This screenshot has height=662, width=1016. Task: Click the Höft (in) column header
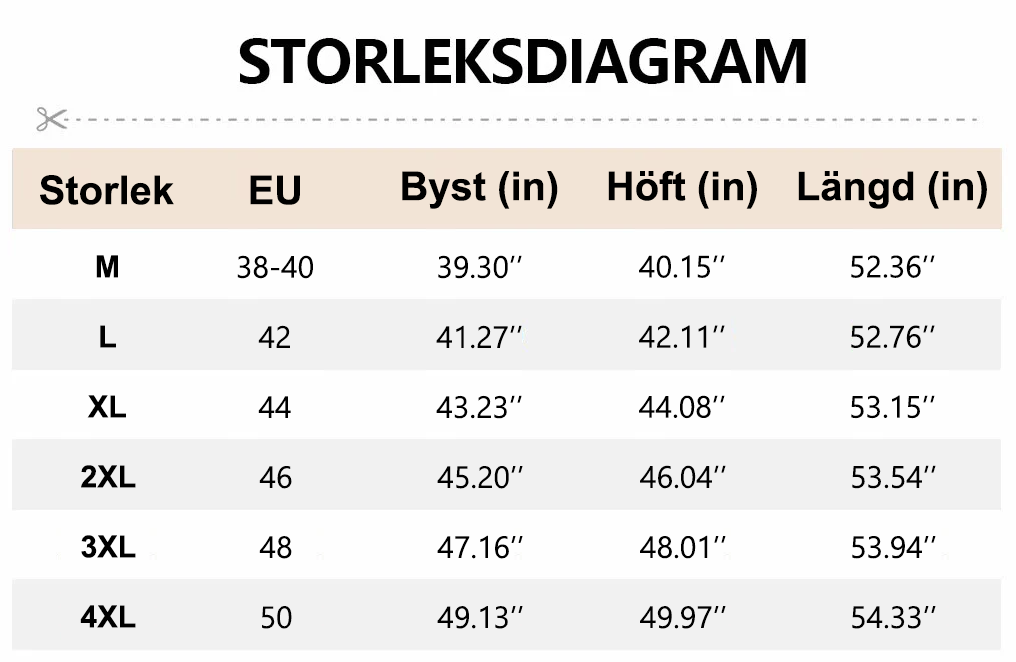tap(682, 187)
